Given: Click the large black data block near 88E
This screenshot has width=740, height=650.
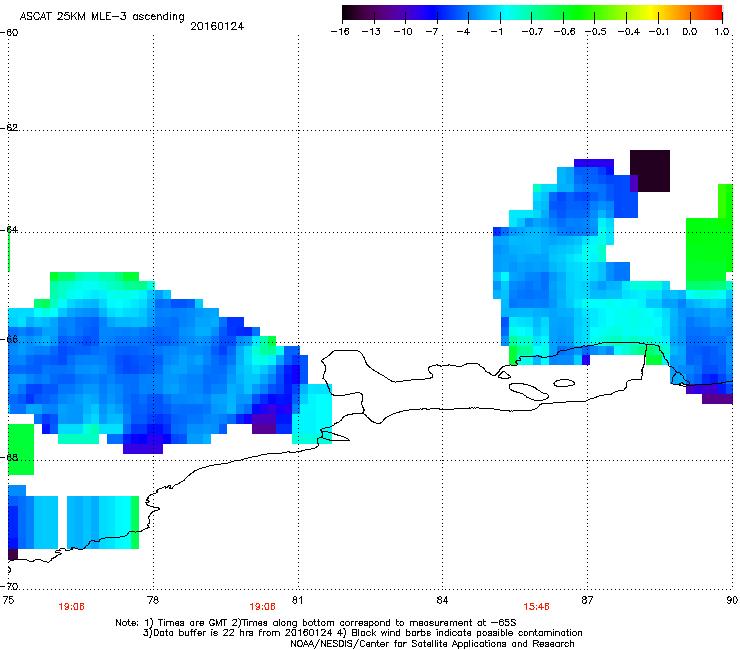Looking at the screenshot, I should click(x=650, y=171).
